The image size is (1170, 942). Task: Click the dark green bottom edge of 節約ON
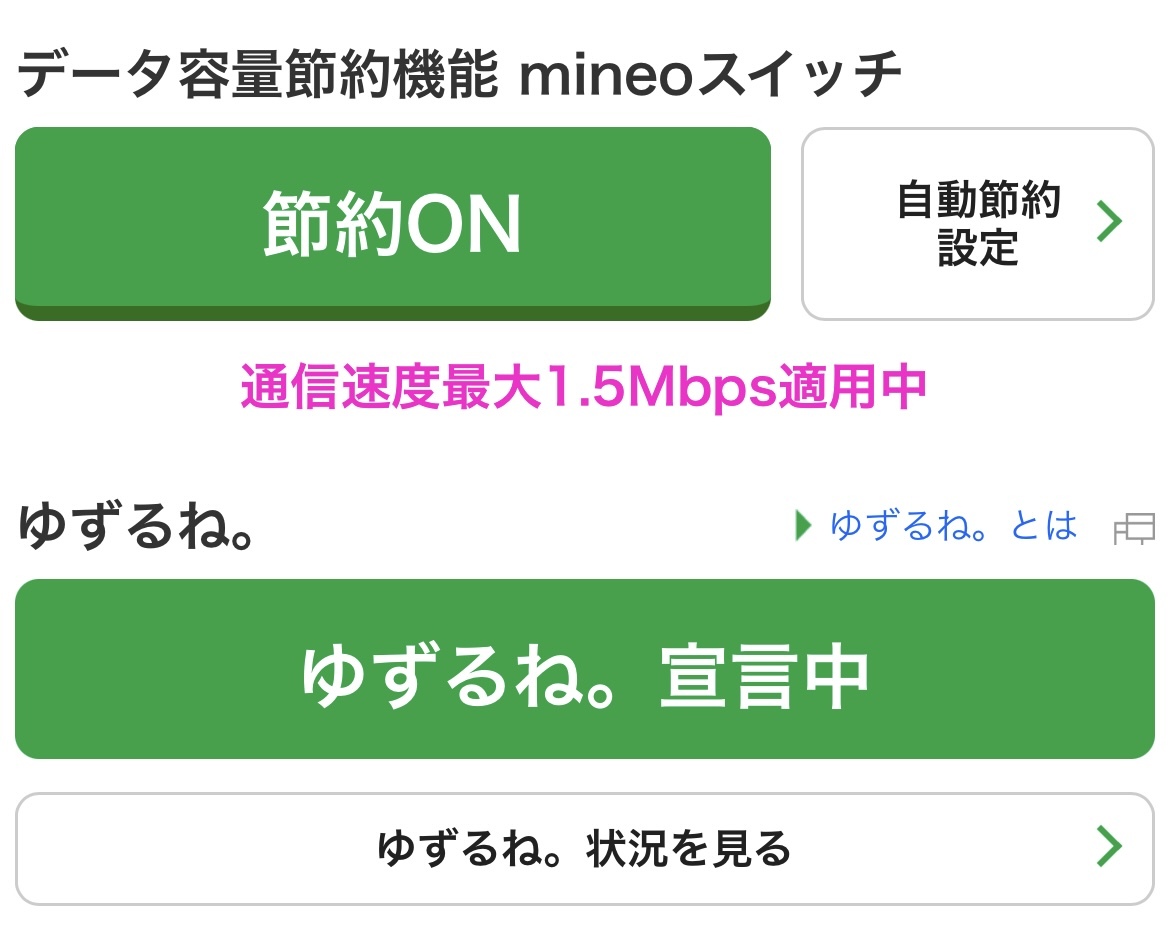[x=392, y=313]
